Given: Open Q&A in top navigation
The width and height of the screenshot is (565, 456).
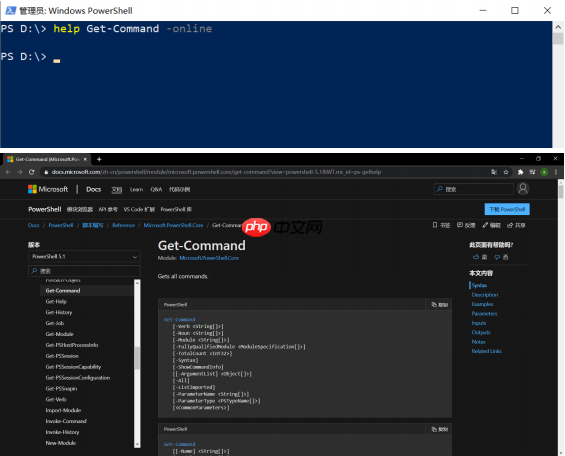Looking at the screenshot, I should click(156, 189).
